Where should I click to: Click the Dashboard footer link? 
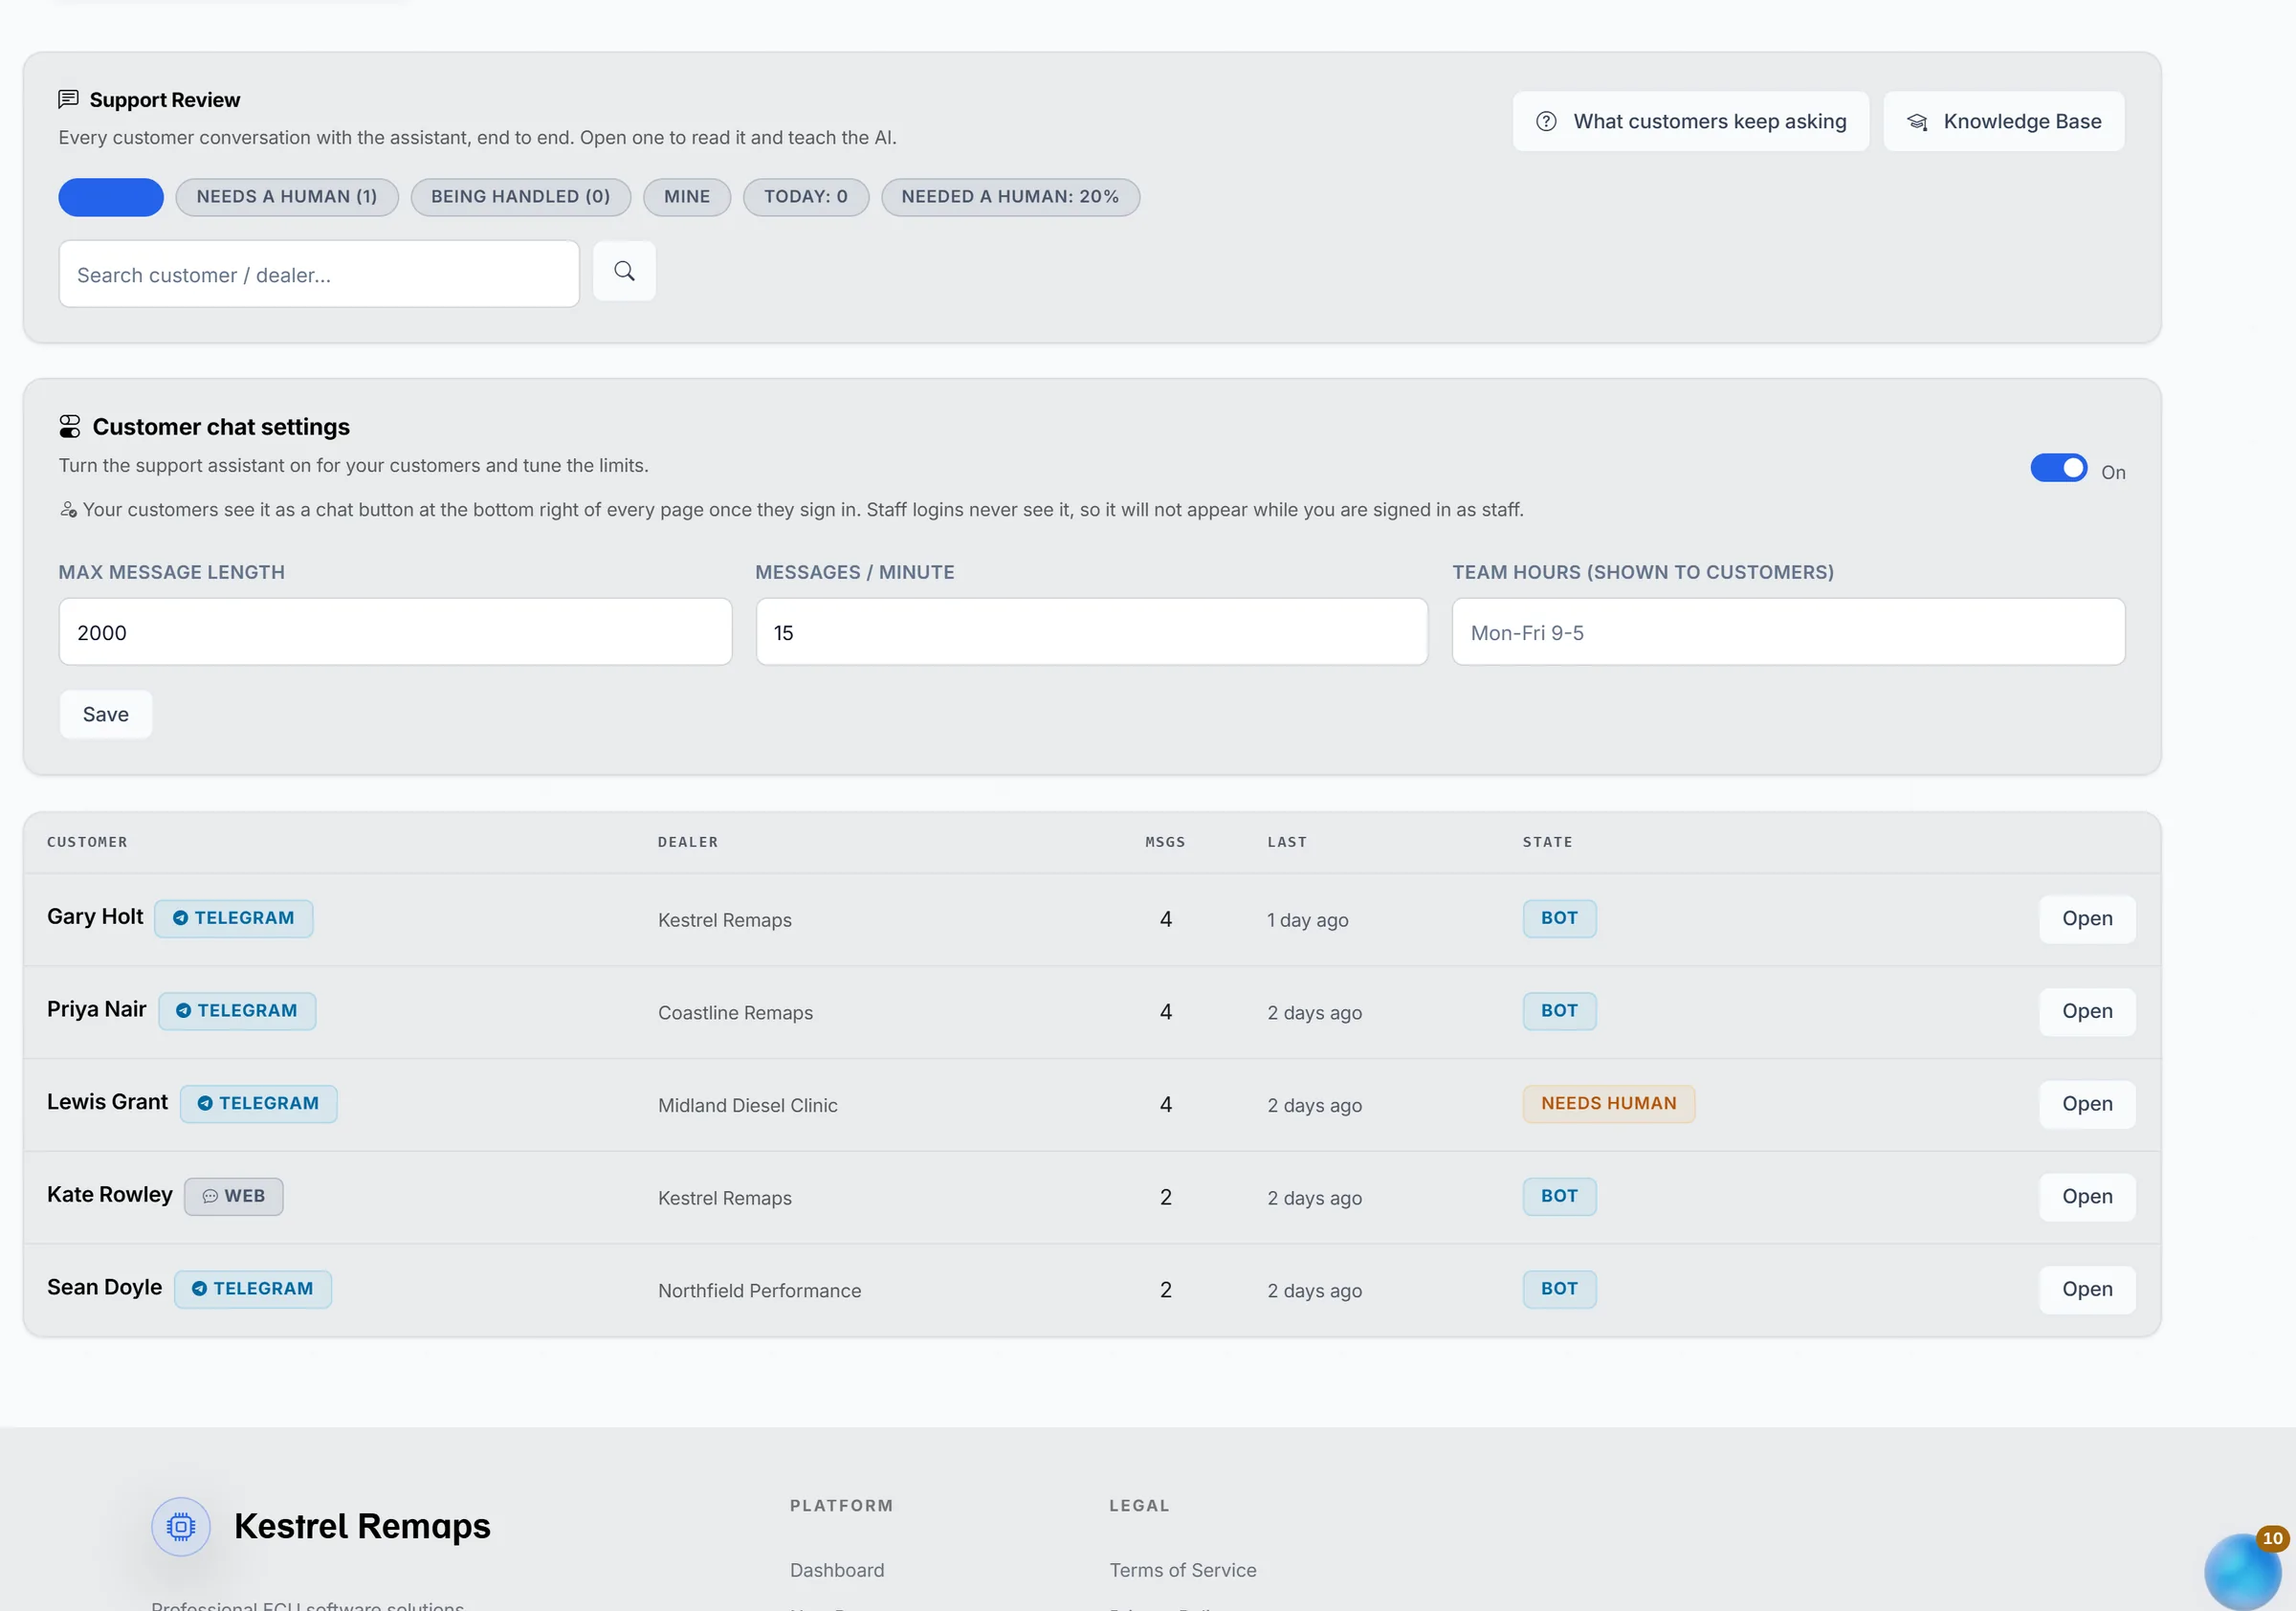coord(837,1570)
